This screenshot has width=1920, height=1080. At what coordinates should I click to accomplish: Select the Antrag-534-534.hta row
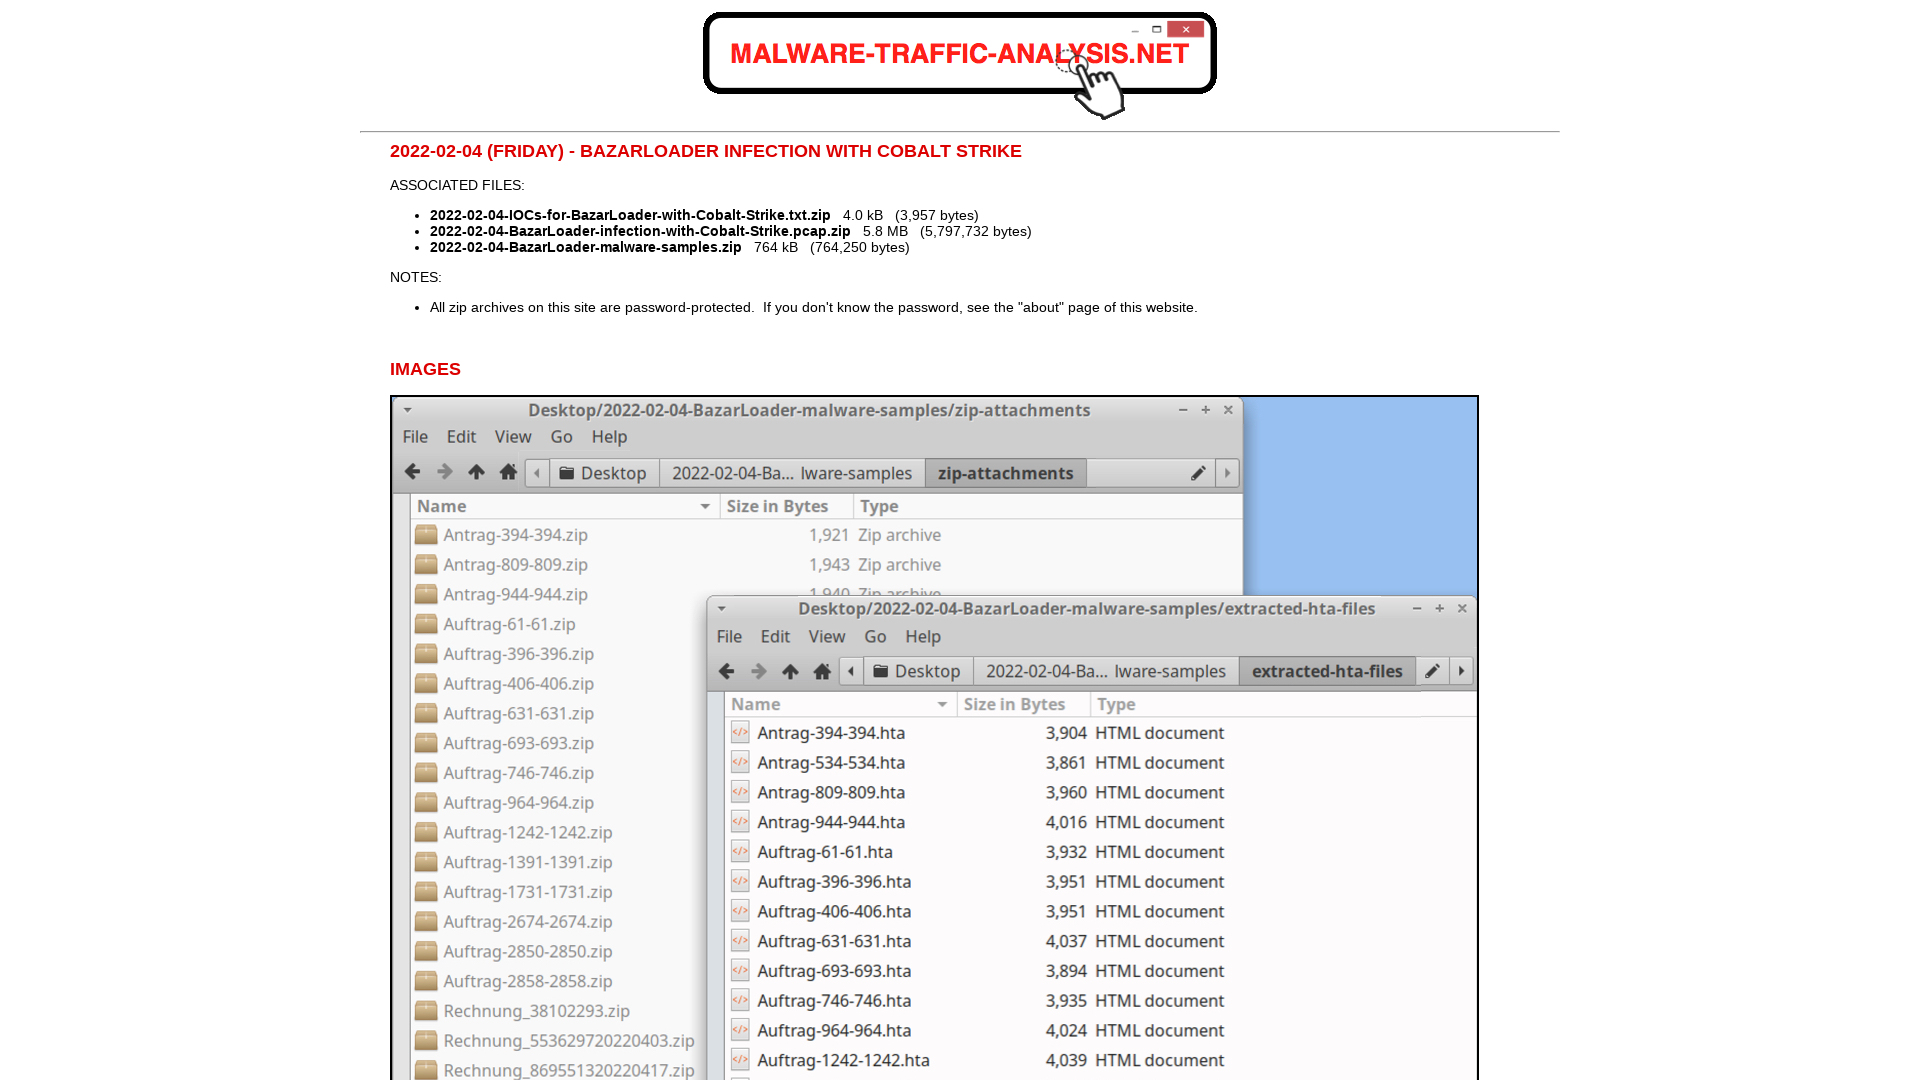(x=1100, y=763)
